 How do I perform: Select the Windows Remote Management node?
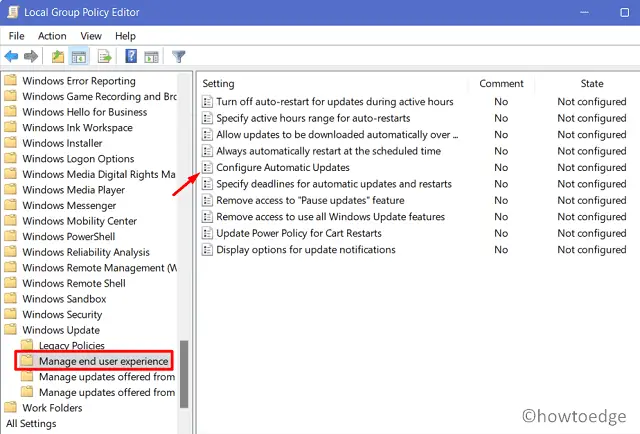point(100,267)
